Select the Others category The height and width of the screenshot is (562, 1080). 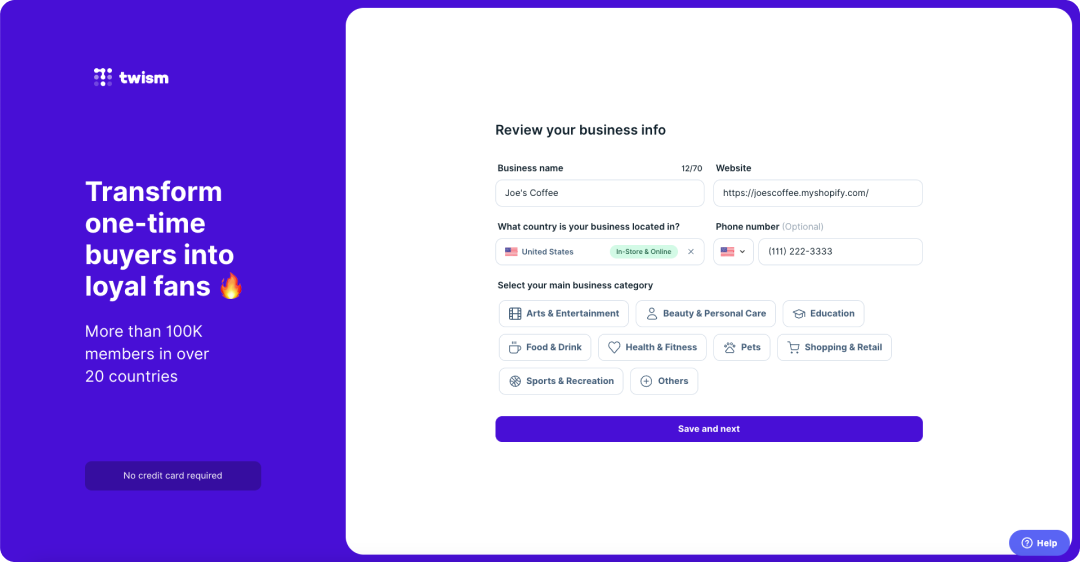[664, 381]
